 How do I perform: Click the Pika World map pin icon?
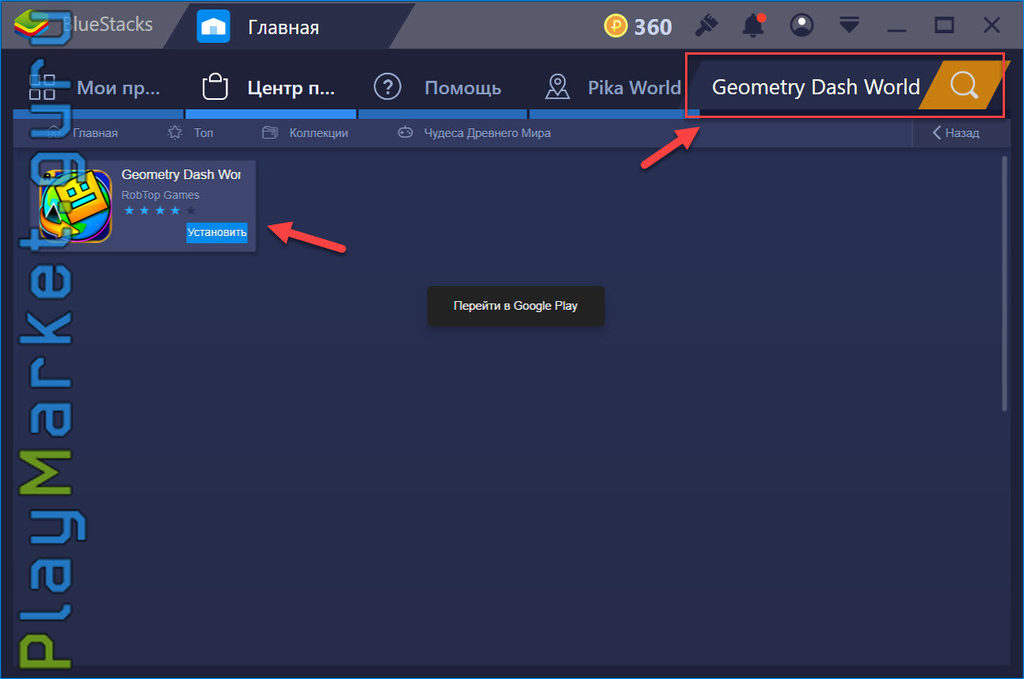[x=557, y=86]
